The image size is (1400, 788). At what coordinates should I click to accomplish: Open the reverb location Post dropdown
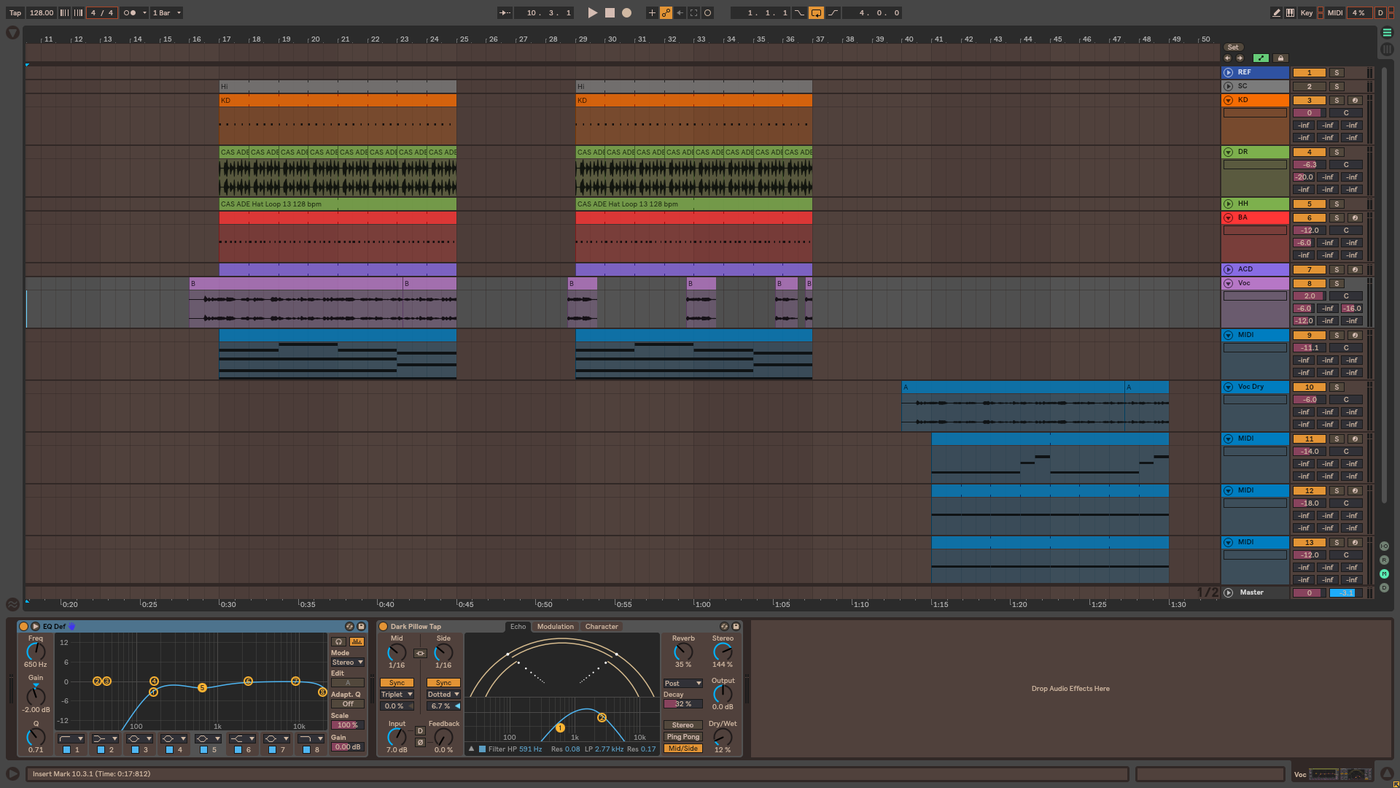click(683, 684)
